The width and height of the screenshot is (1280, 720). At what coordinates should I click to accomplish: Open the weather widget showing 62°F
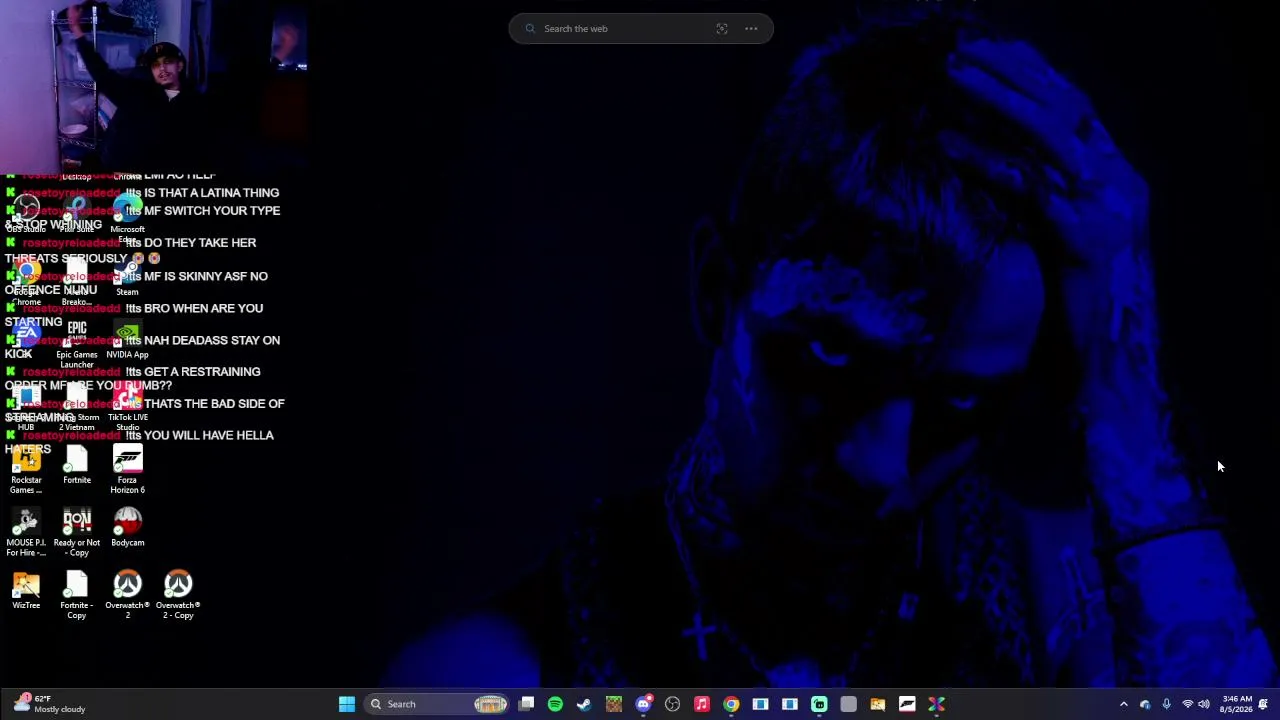50,704
